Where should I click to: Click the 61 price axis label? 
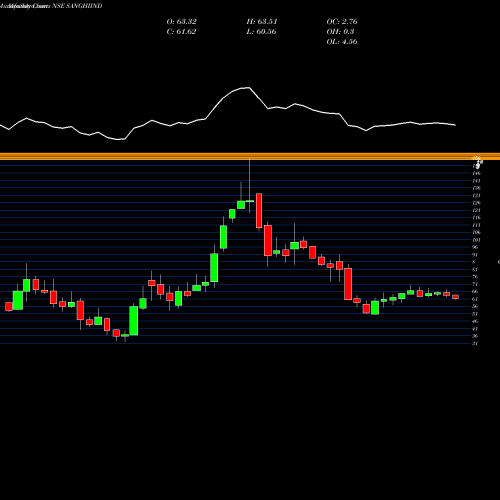475,299
